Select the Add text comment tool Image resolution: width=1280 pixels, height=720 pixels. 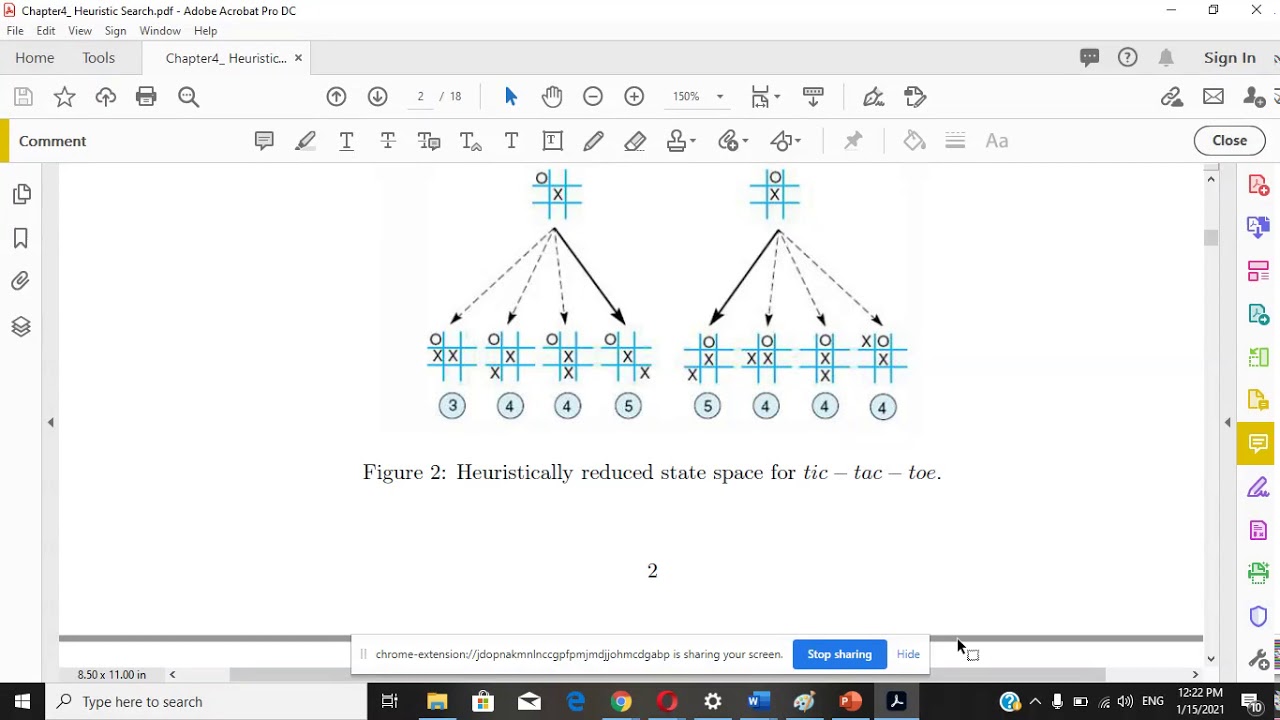511,141
